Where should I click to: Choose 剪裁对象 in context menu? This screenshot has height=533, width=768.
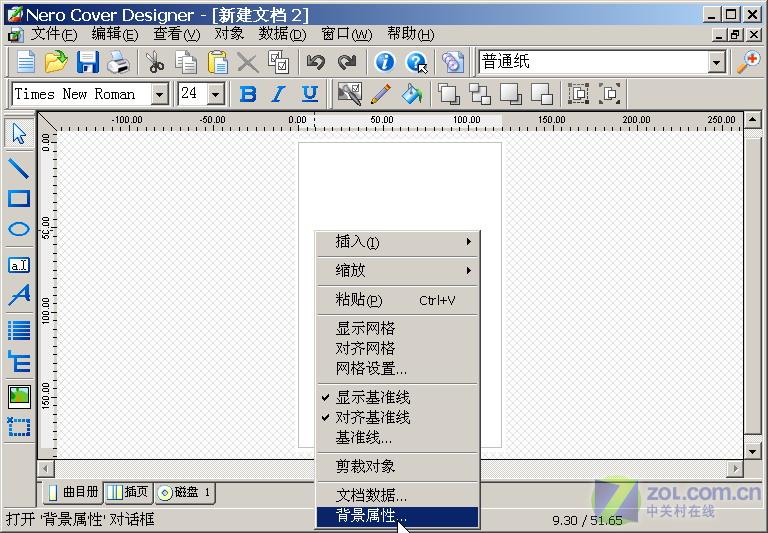click(398, 466)
